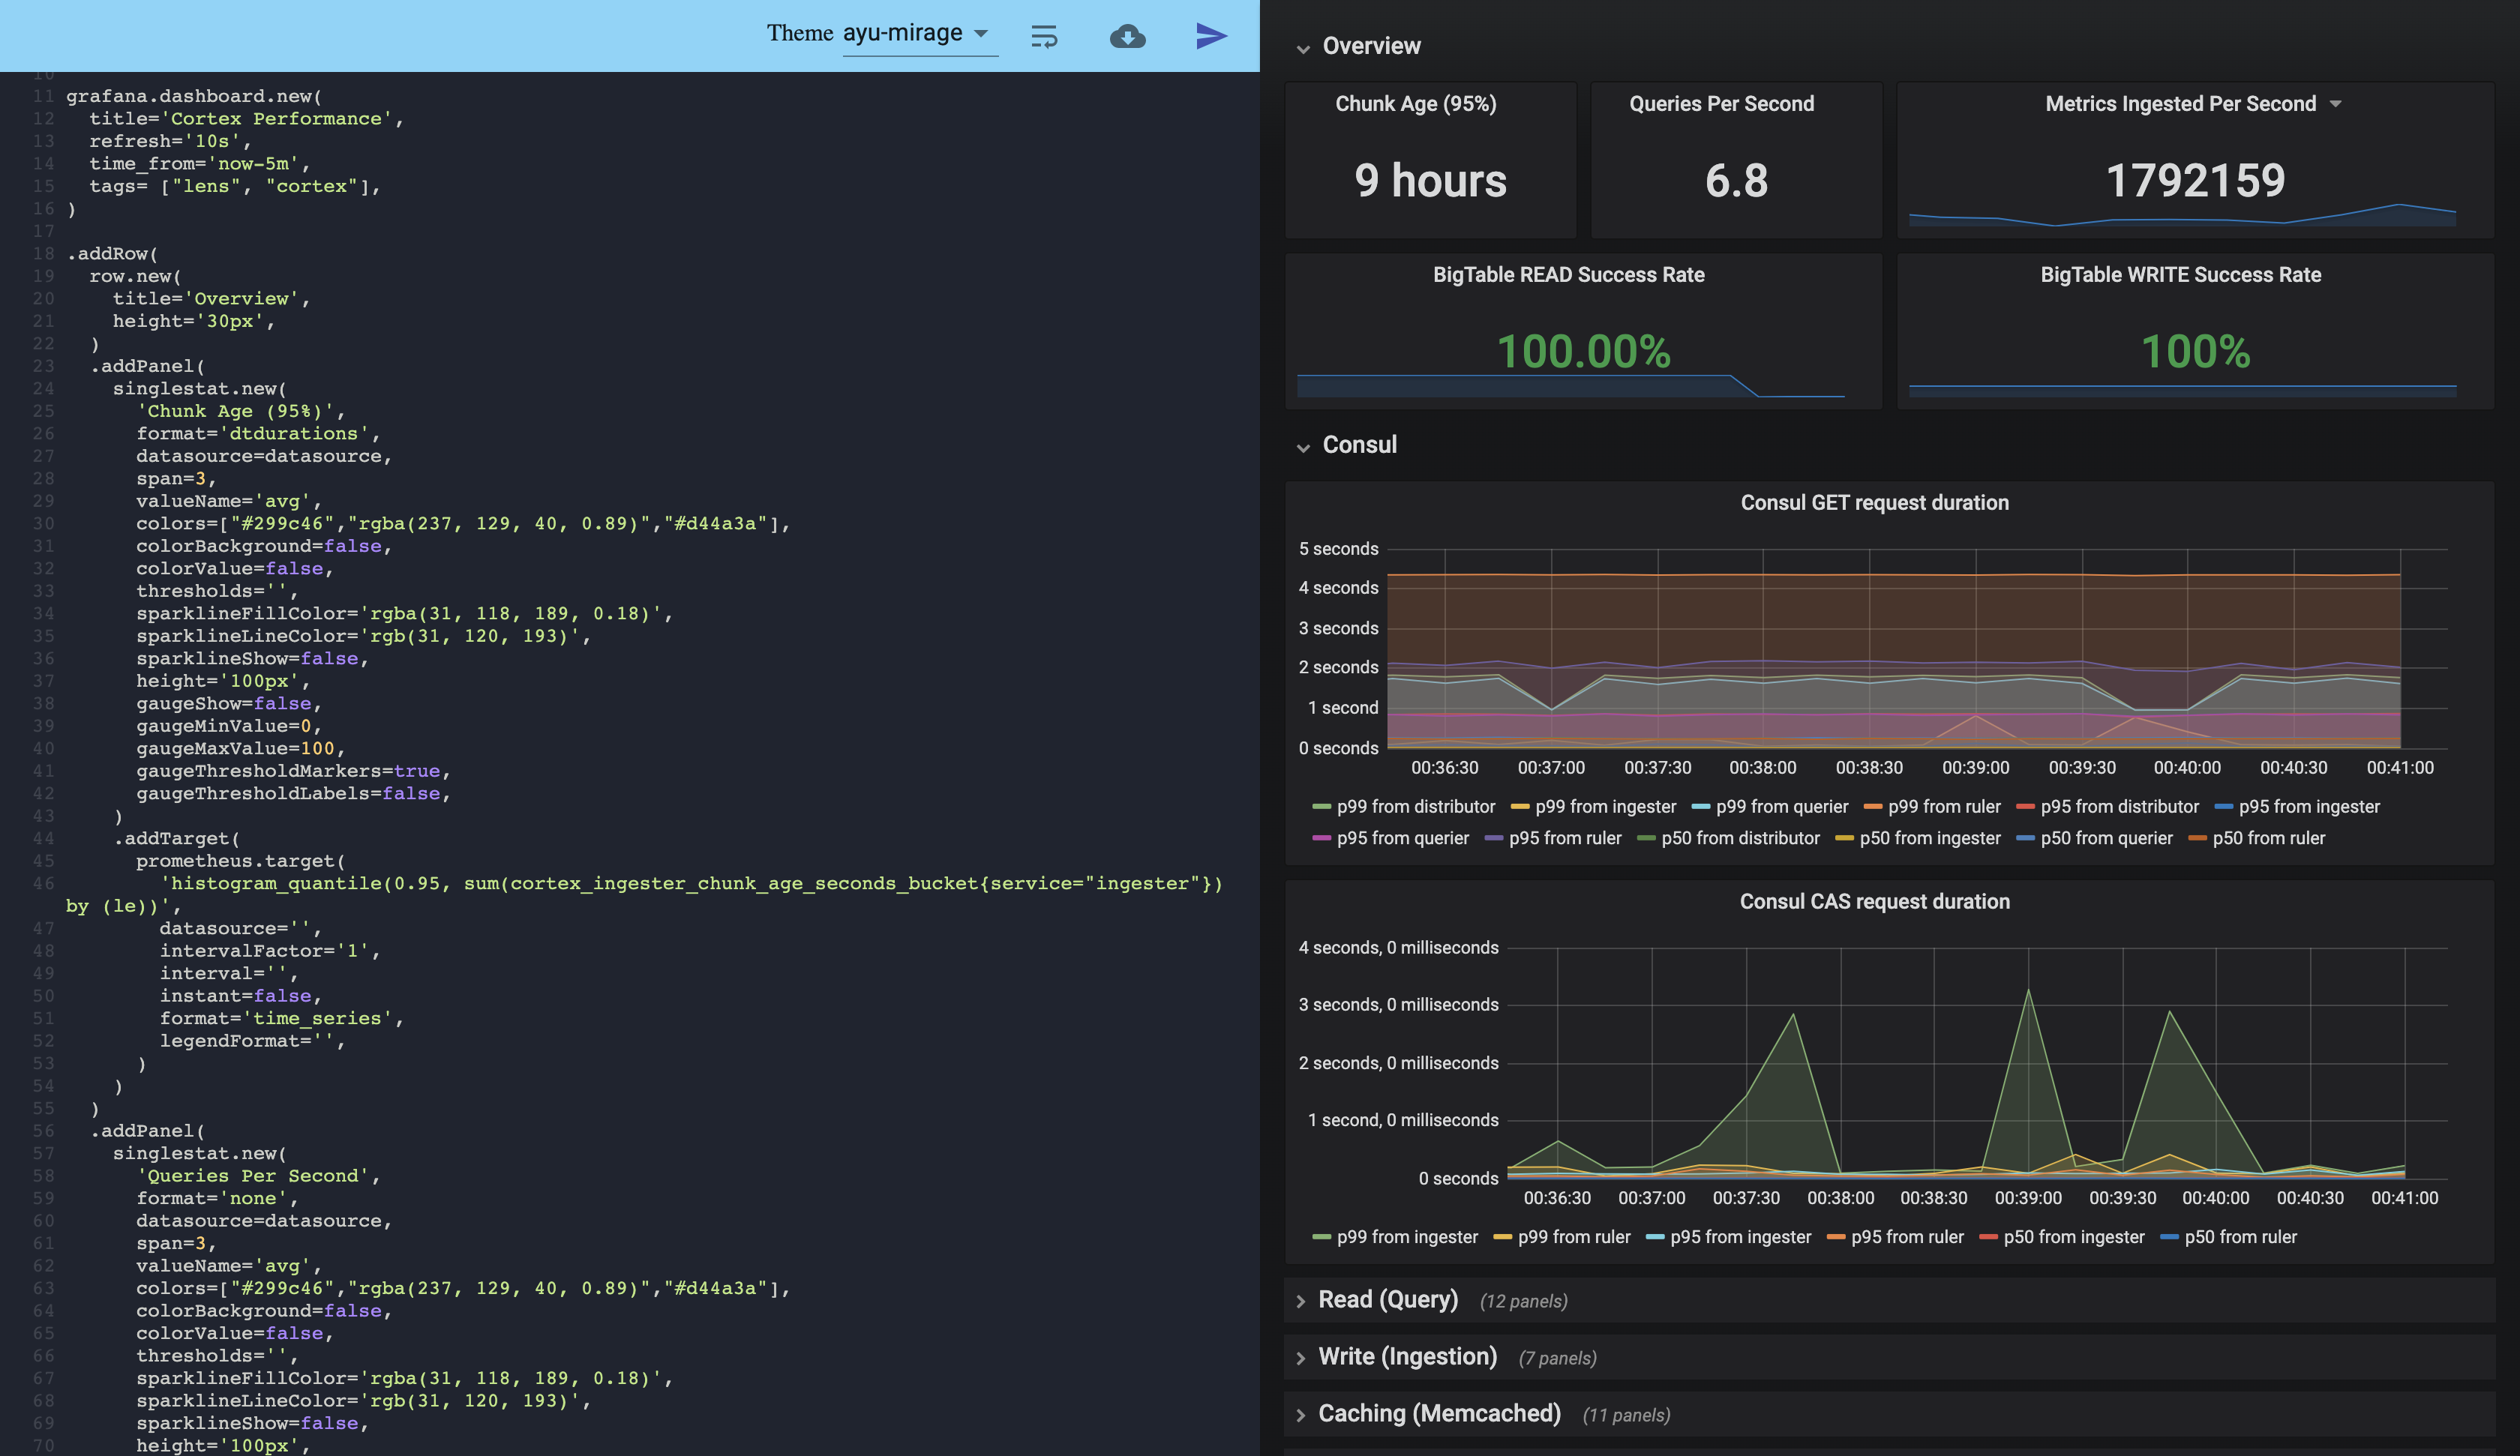Click the Consul GET request duration title

pyautogui.click(x=1874, y=502)
